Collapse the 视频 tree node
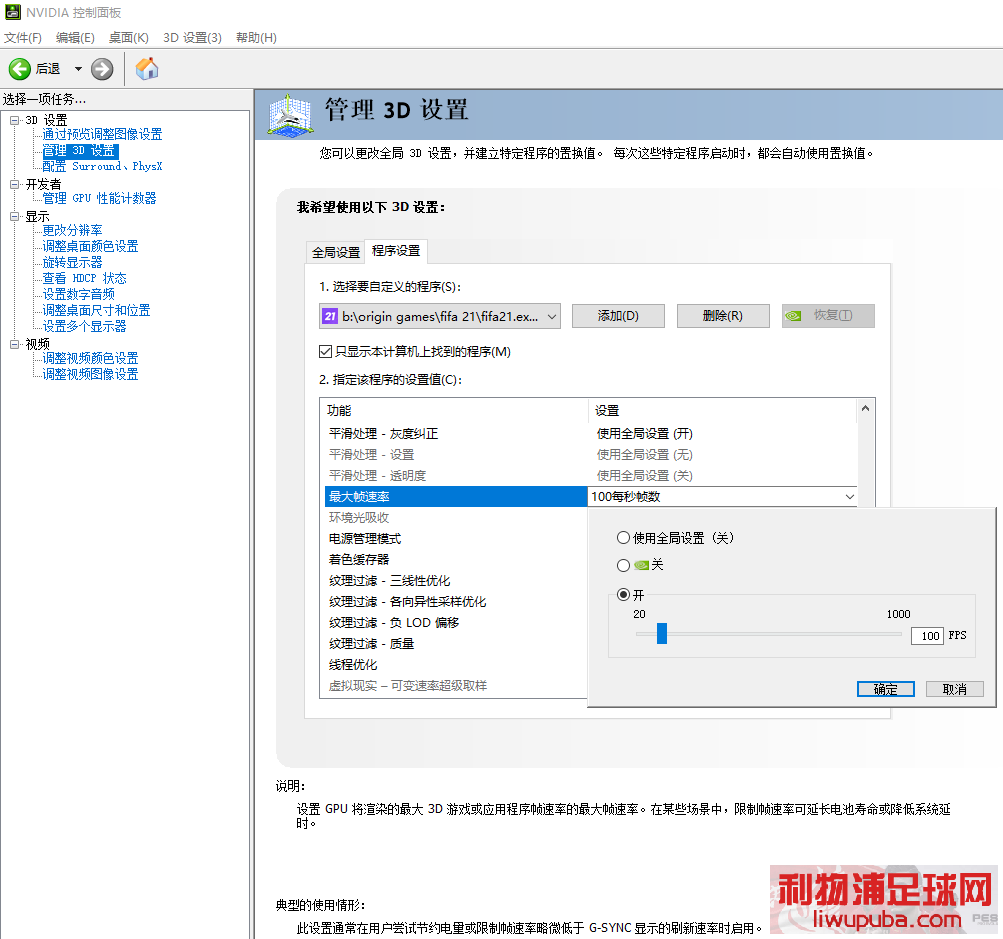 [15, 344]
